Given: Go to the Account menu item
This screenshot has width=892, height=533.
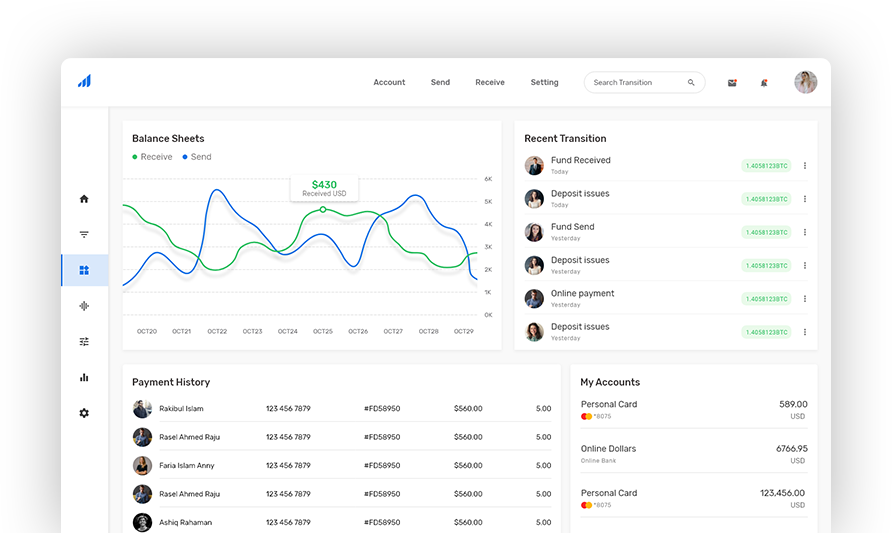Looking at the screenshot, I should [389, 83].
